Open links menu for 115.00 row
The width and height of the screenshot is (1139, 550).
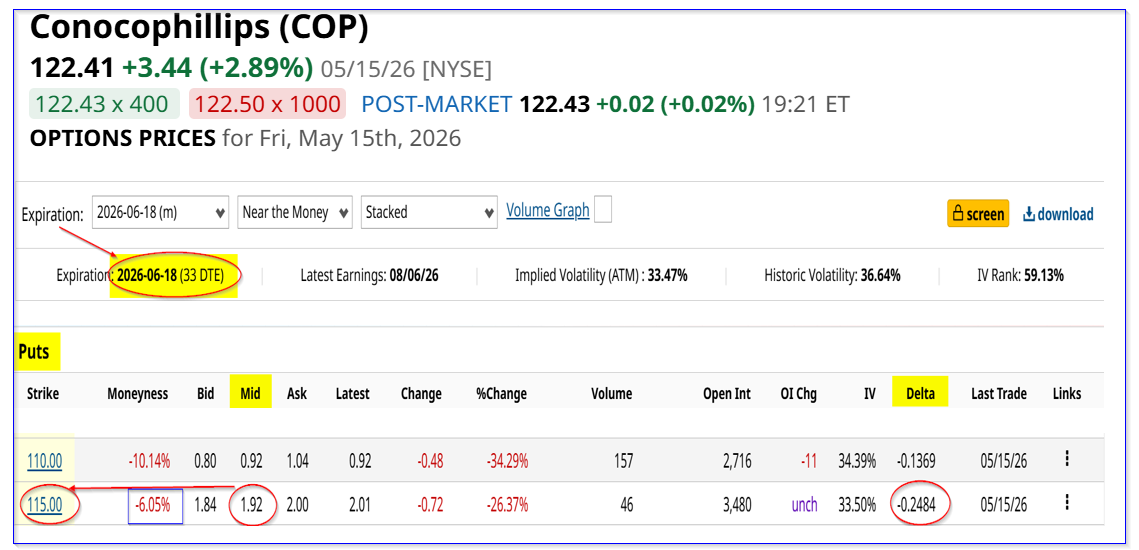[x=1066, y=503]
